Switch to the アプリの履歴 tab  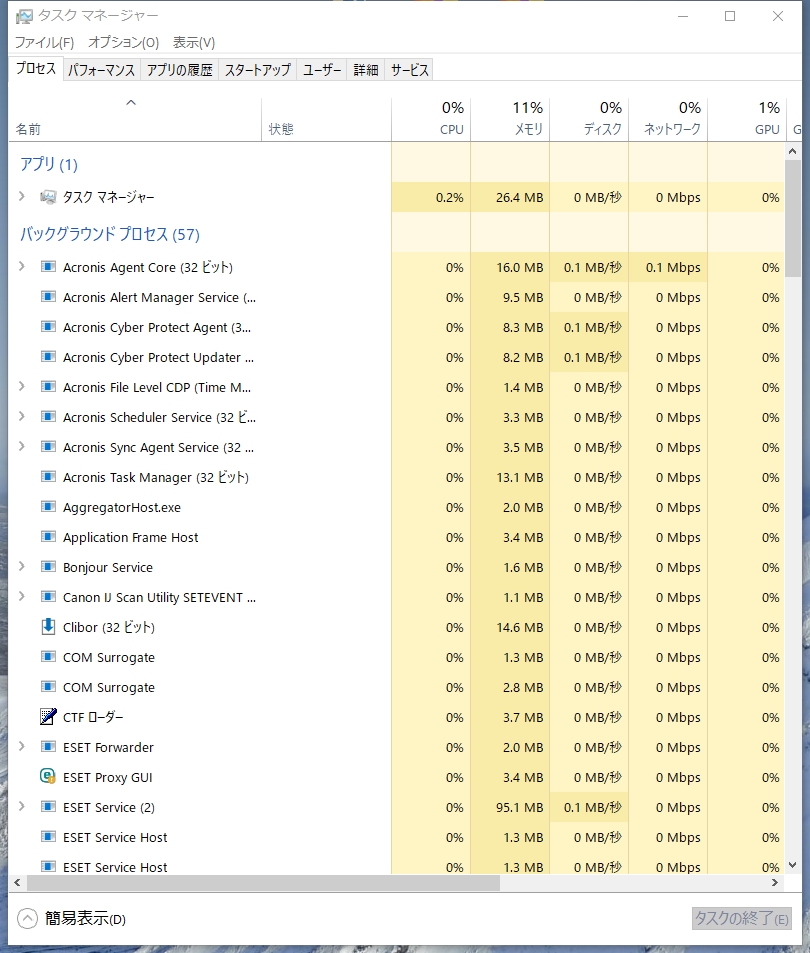179,70
